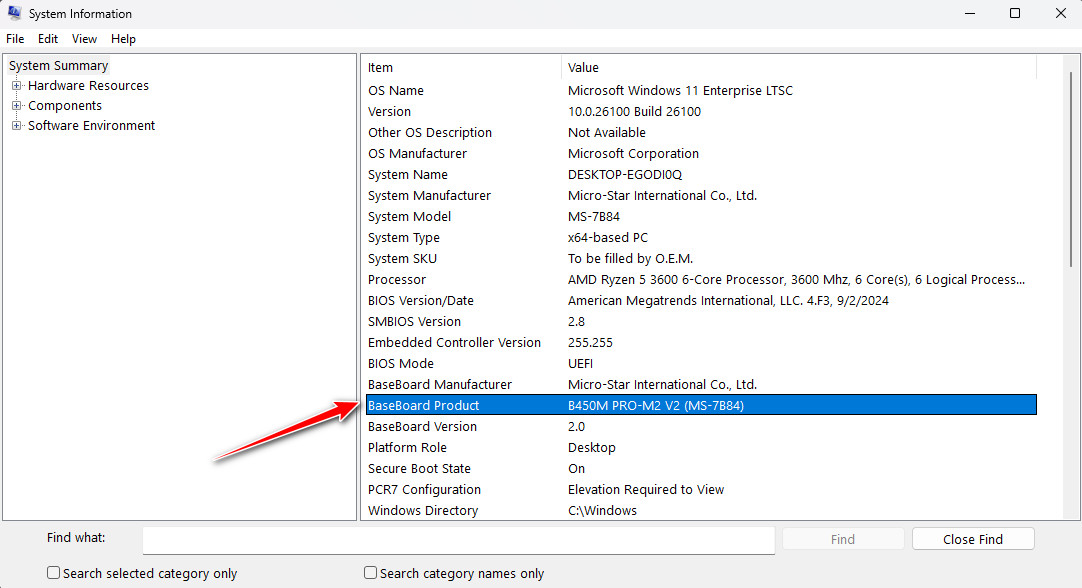Open the Edit menu

click(x=48, y=39)
